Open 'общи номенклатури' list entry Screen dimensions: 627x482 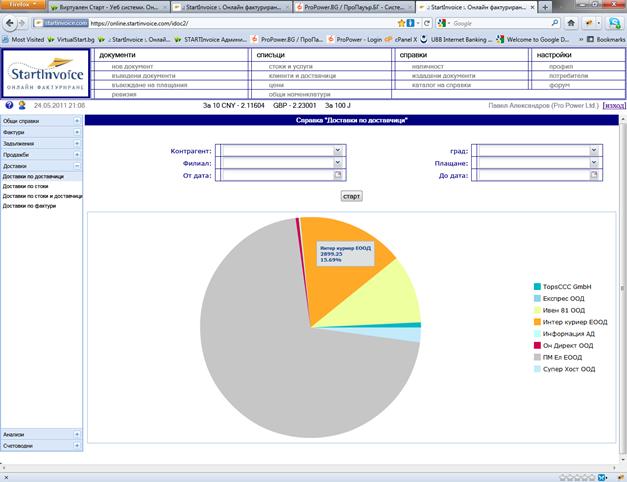[300, 94]
